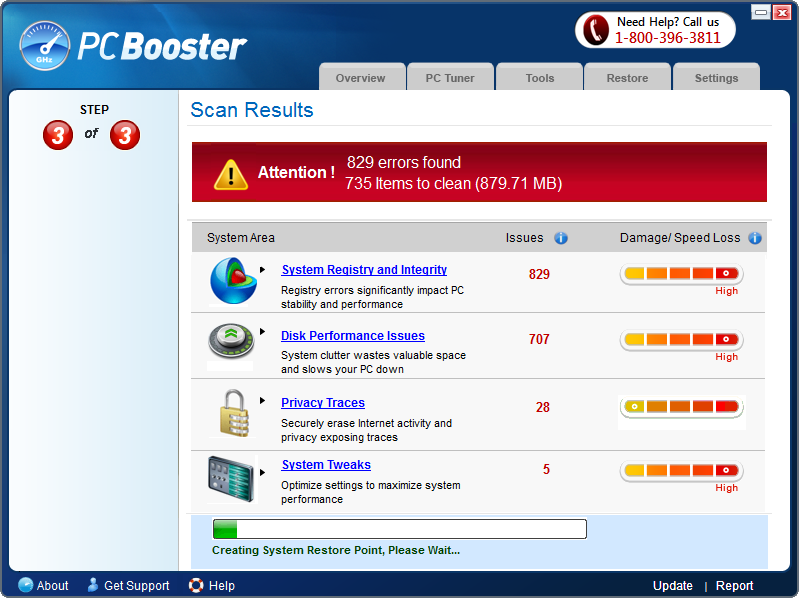Click the System Registry globe icon
Image resolution: width=799 pixels, height=598 pixels.
pos(233,281)
